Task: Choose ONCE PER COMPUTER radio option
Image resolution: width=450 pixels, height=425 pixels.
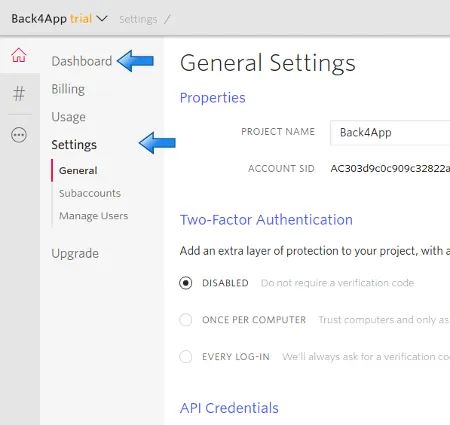Action: 185,320
